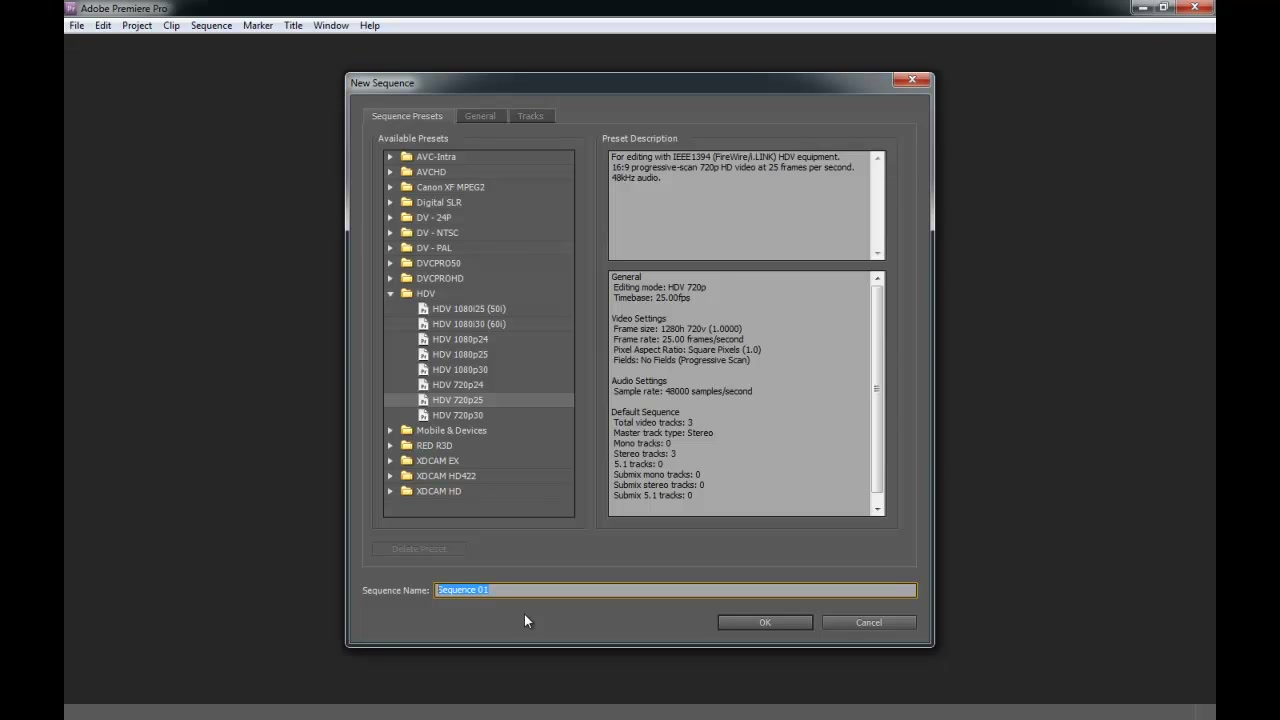Click the HDV 720p30 preset file icon

(423, 415)
